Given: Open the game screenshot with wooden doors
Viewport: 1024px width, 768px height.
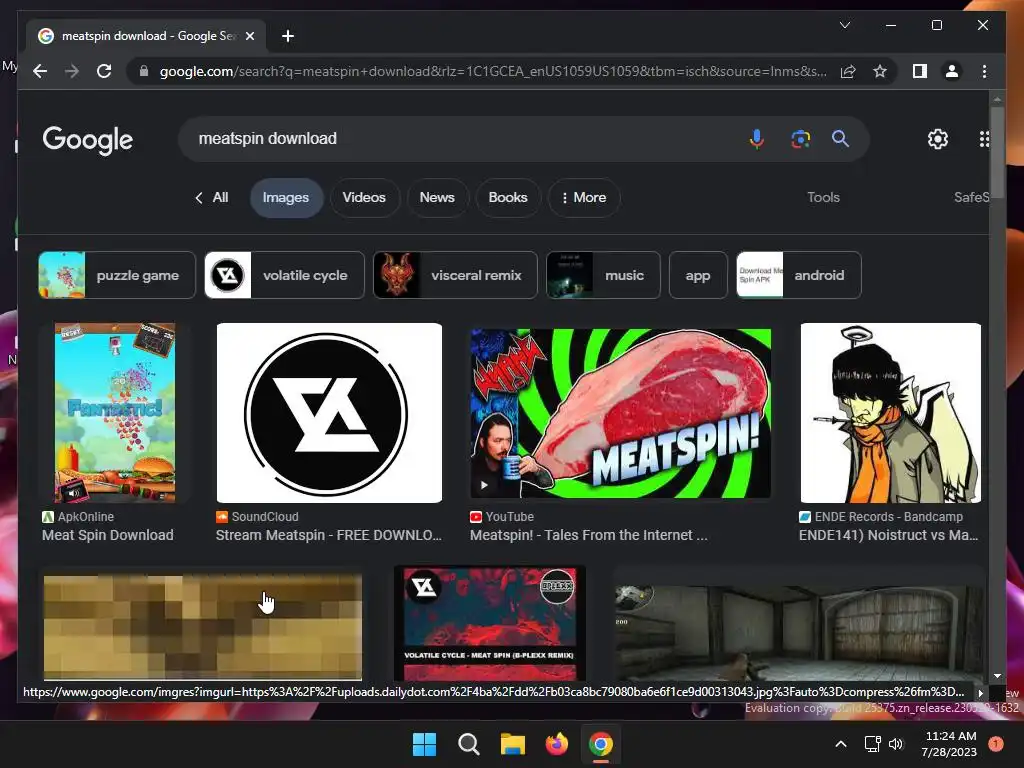Looking at the screenshot, I should (799, 632).
